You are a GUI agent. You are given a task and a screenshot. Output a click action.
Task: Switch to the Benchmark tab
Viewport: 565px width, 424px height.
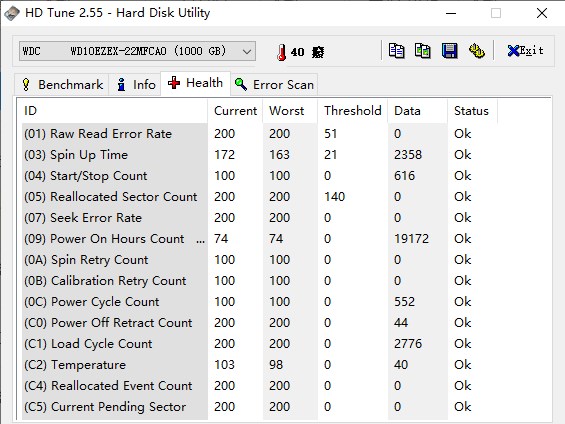pos(62,85)
